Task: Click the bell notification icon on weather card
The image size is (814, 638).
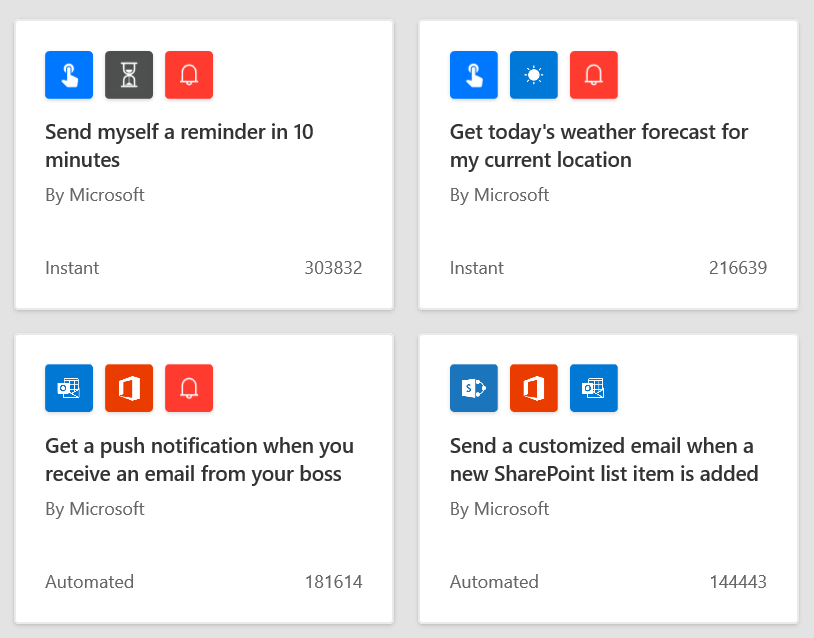Action: [x=594, y=75]
